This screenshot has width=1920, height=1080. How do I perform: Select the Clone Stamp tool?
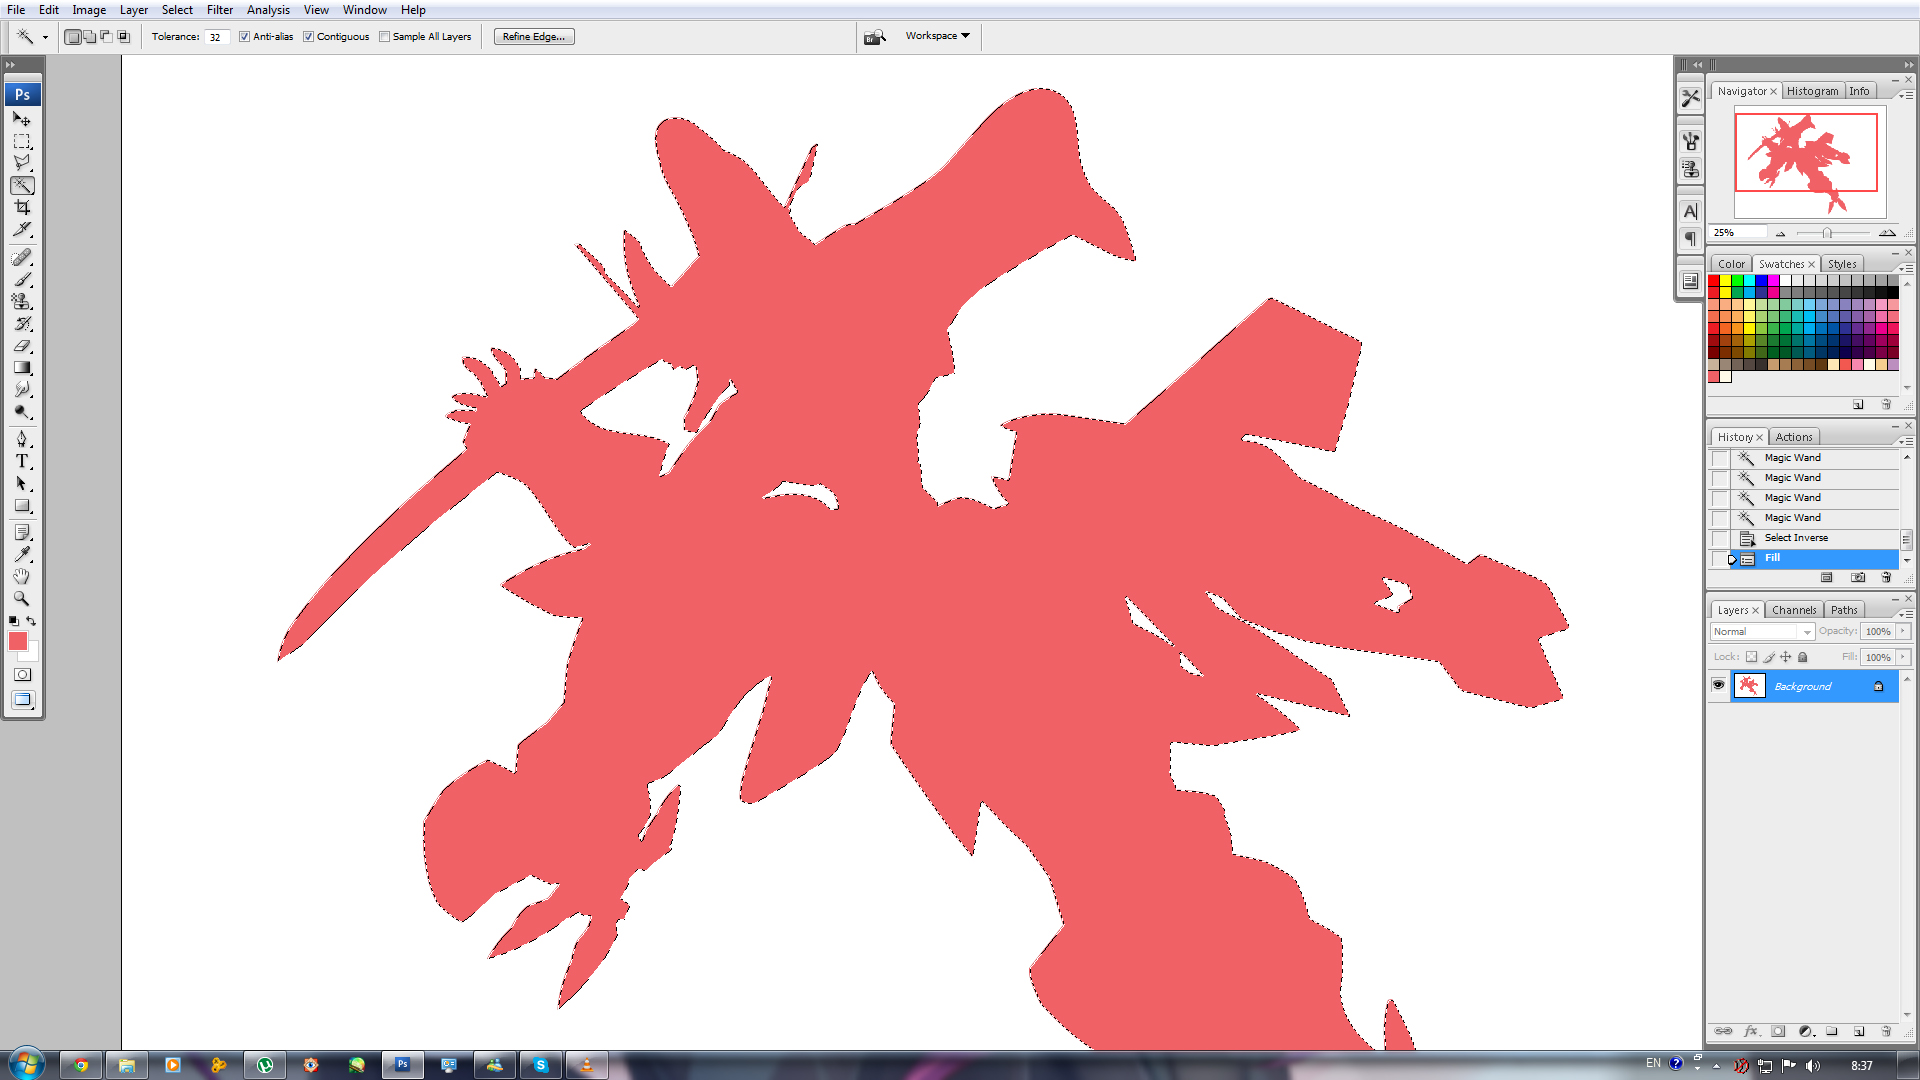(22, 302)
